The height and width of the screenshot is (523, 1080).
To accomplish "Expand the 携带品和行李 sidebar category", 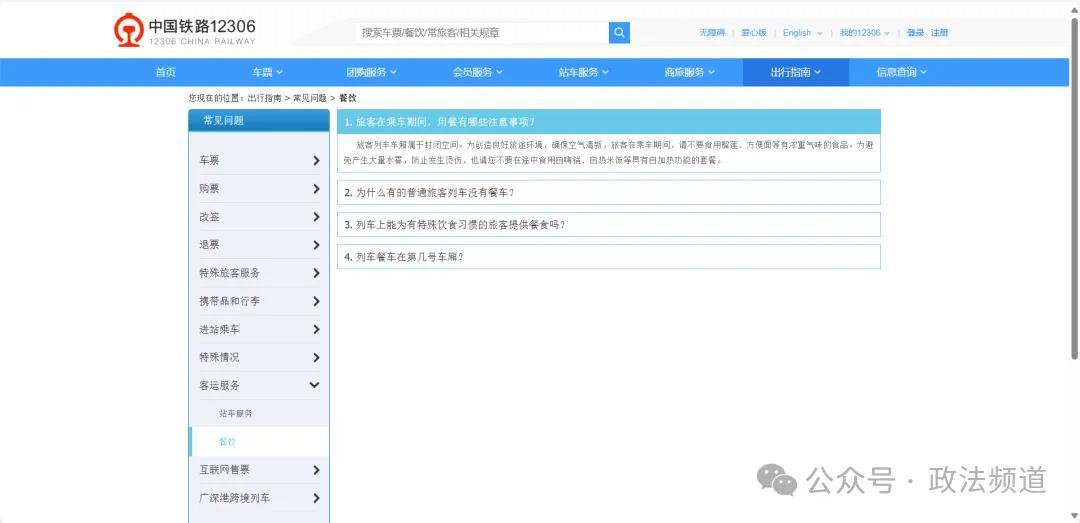I will tap(260, 301).
